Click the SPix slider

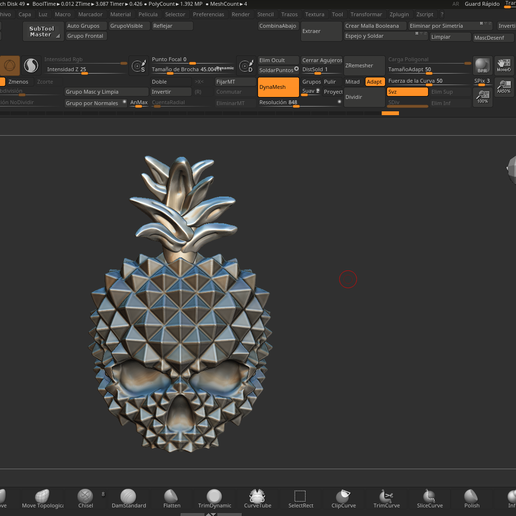tap(482, 82)
